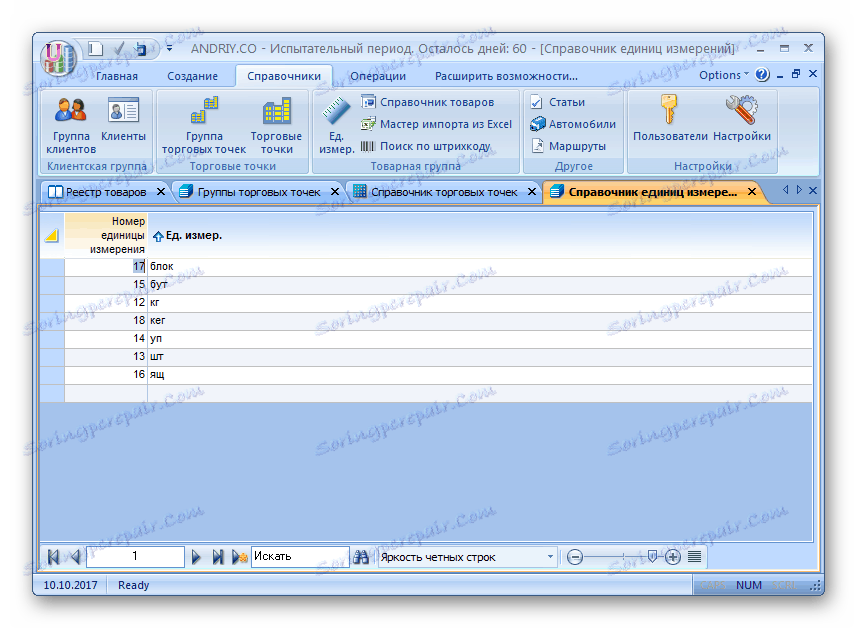This screenshot has height=628, width=857.
Task: Open Справочник товаров
Action: pyautogui.click(x=428, y=102)
